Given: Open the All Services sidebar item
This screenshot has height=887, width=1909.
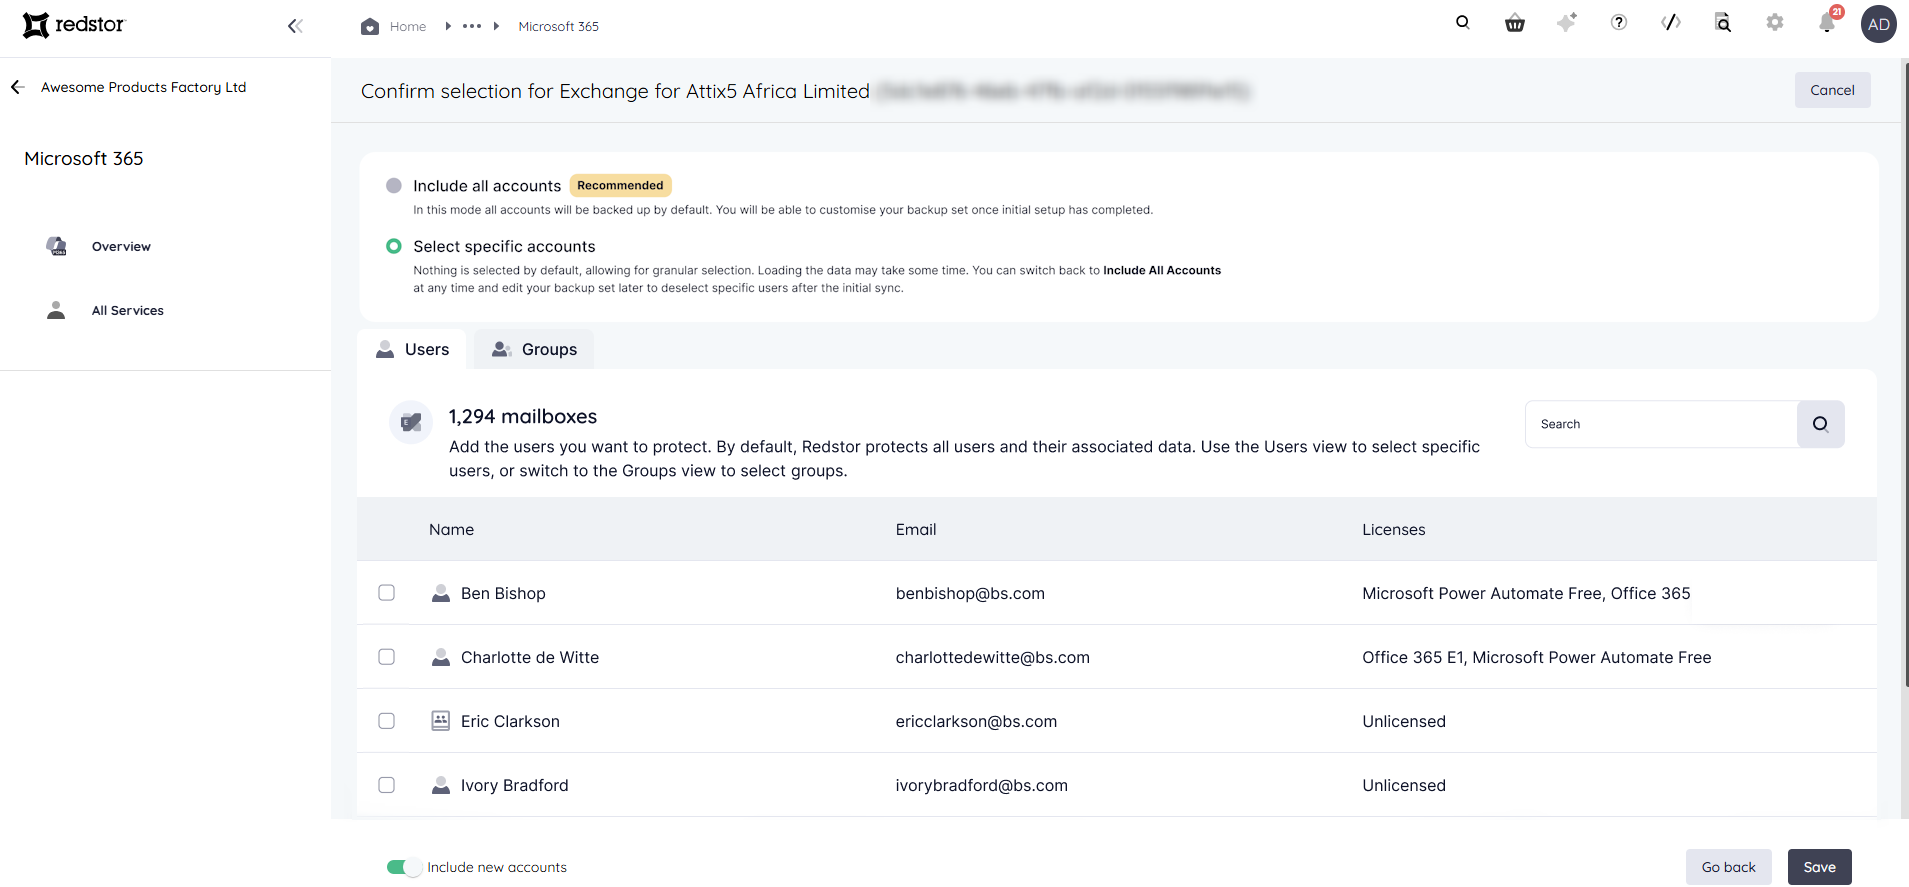Looking at the screenshot, I should point(127,310).
